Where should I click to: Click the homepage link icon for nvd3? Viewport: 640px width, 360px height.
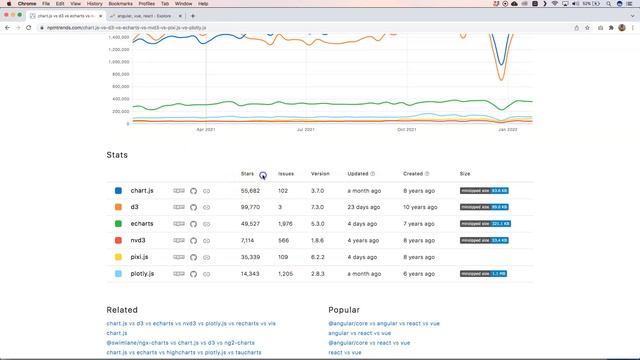pos(207,241)
